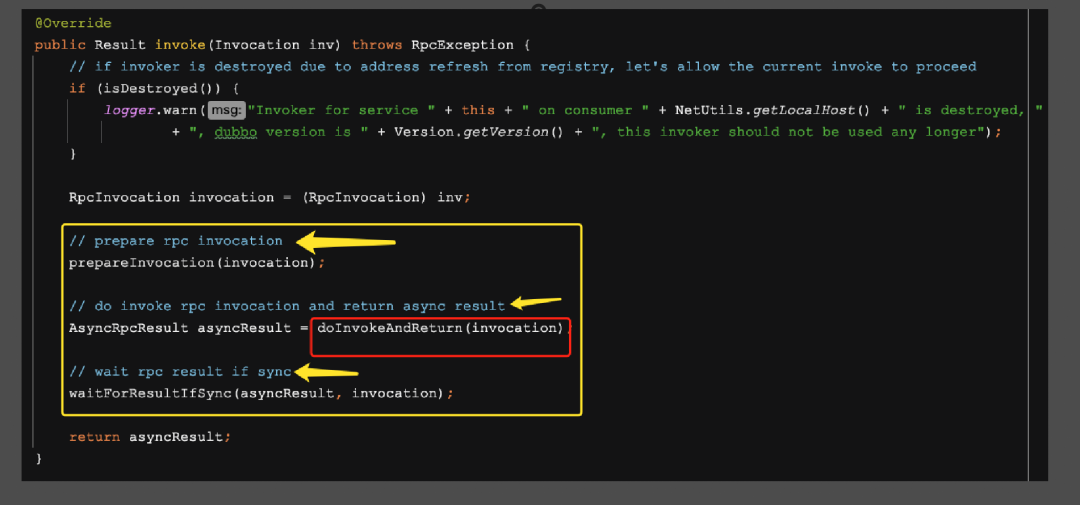The height and width of the screenshot is (505, 1080).
Task: Click the 'AsyncRpcResult' type name
Action: click(x=128, y=328)
